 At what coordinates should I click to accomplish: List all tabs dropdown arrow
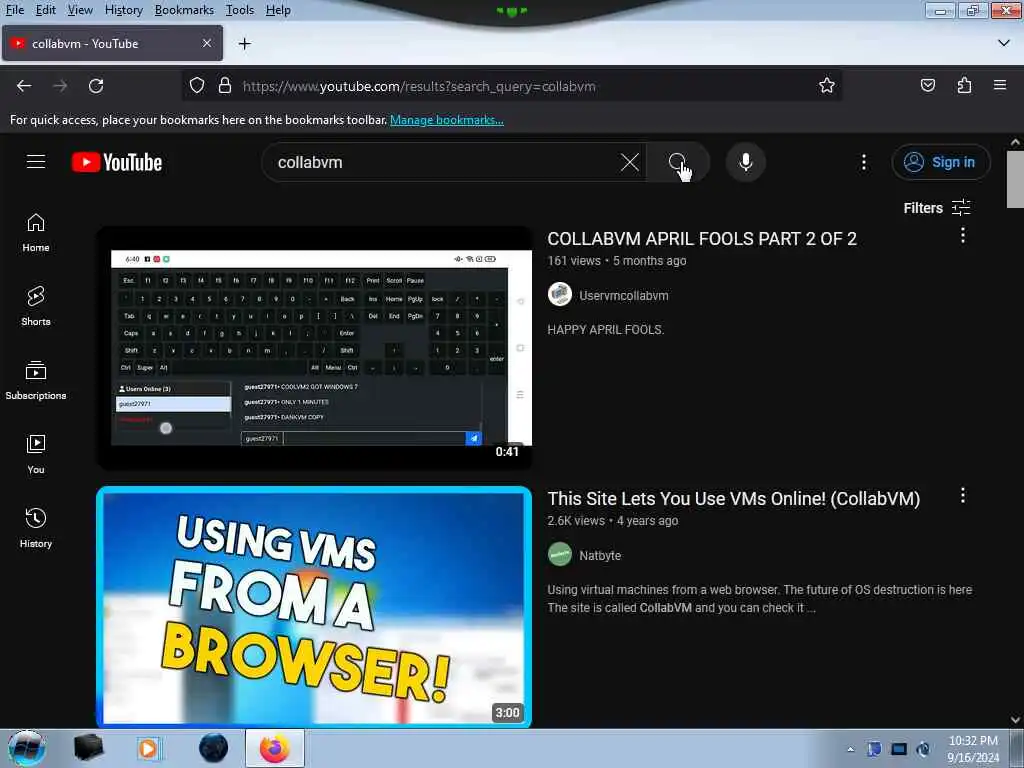click(1004, 43)
